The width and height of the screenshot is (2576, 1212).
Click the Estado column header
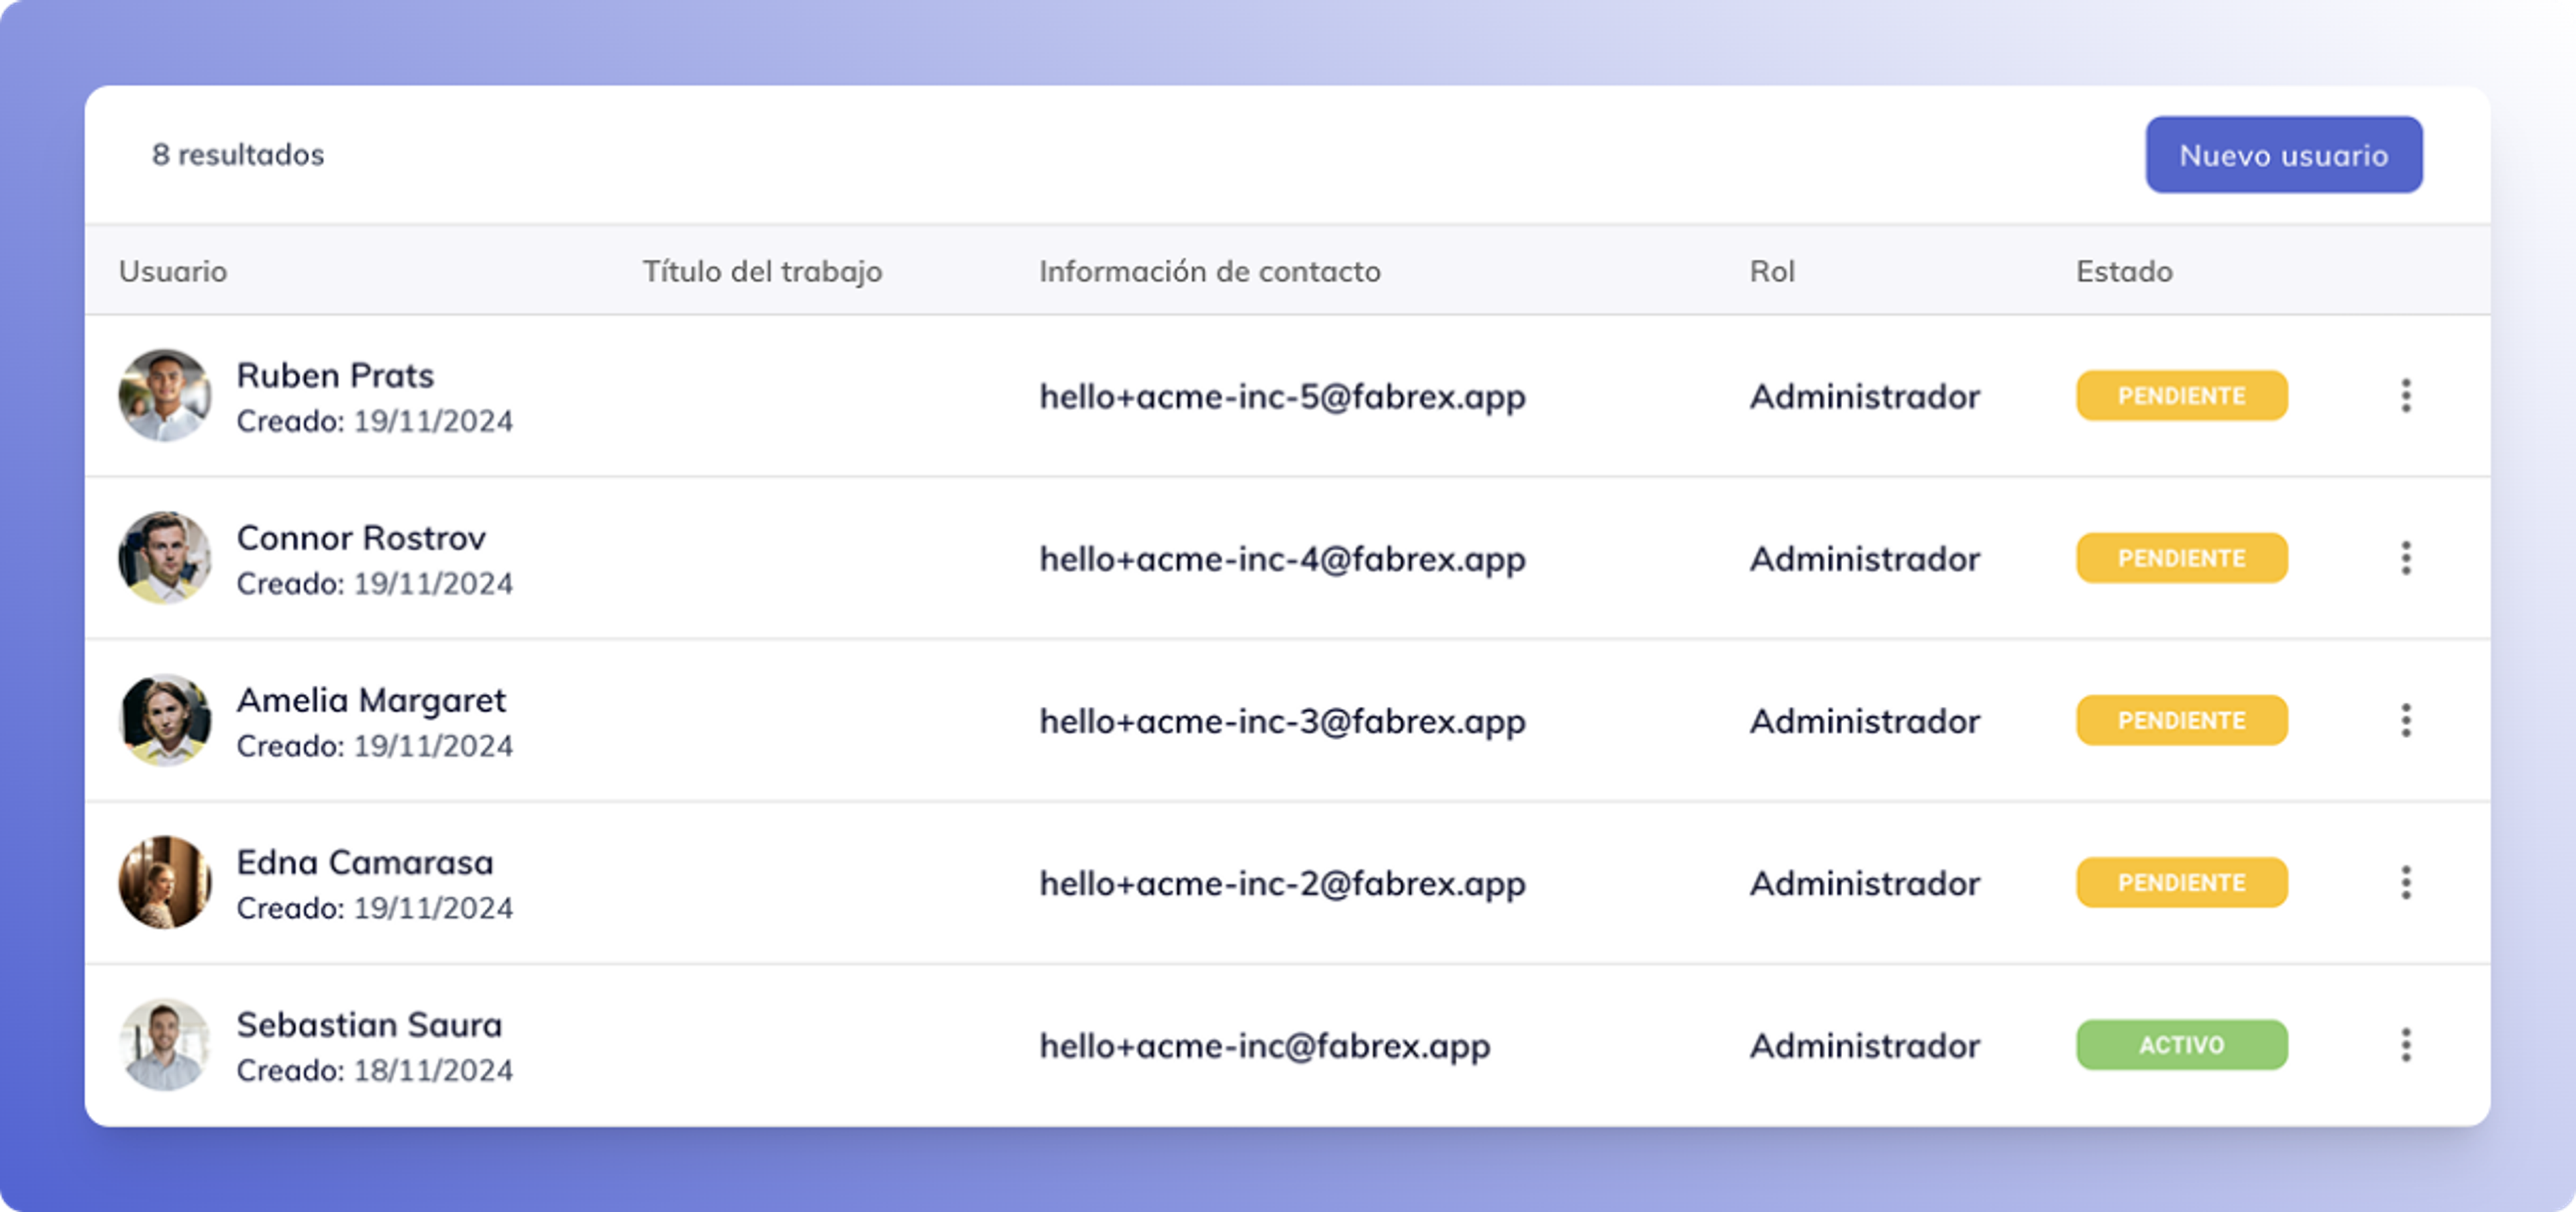pos(2124,271)
